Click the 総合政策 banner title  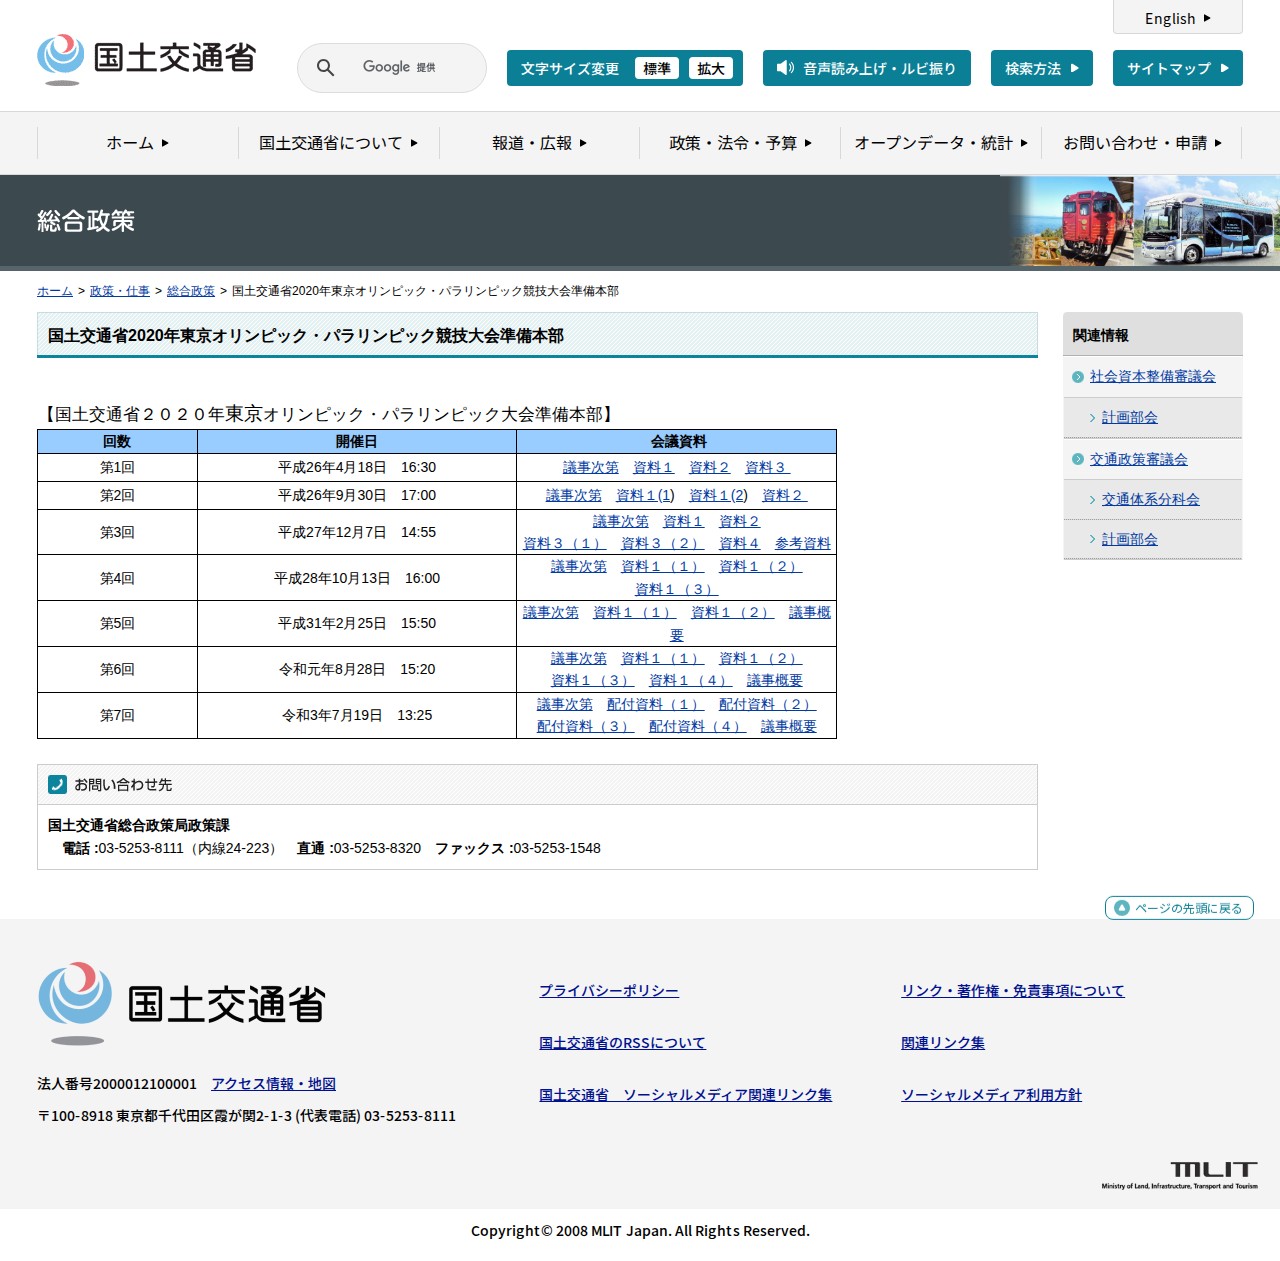pos(86,221)
